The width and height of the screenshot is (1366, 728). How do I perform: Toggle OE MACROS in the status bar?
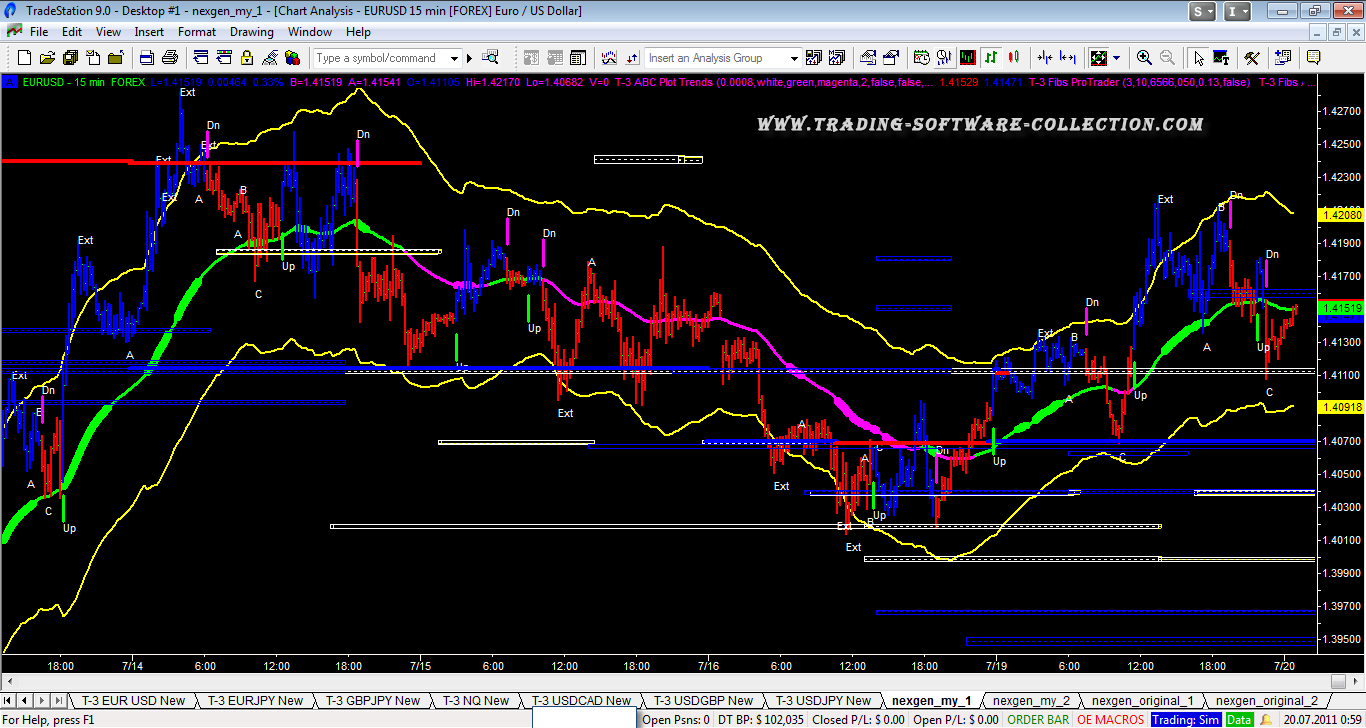click(x=1110, y=719)
